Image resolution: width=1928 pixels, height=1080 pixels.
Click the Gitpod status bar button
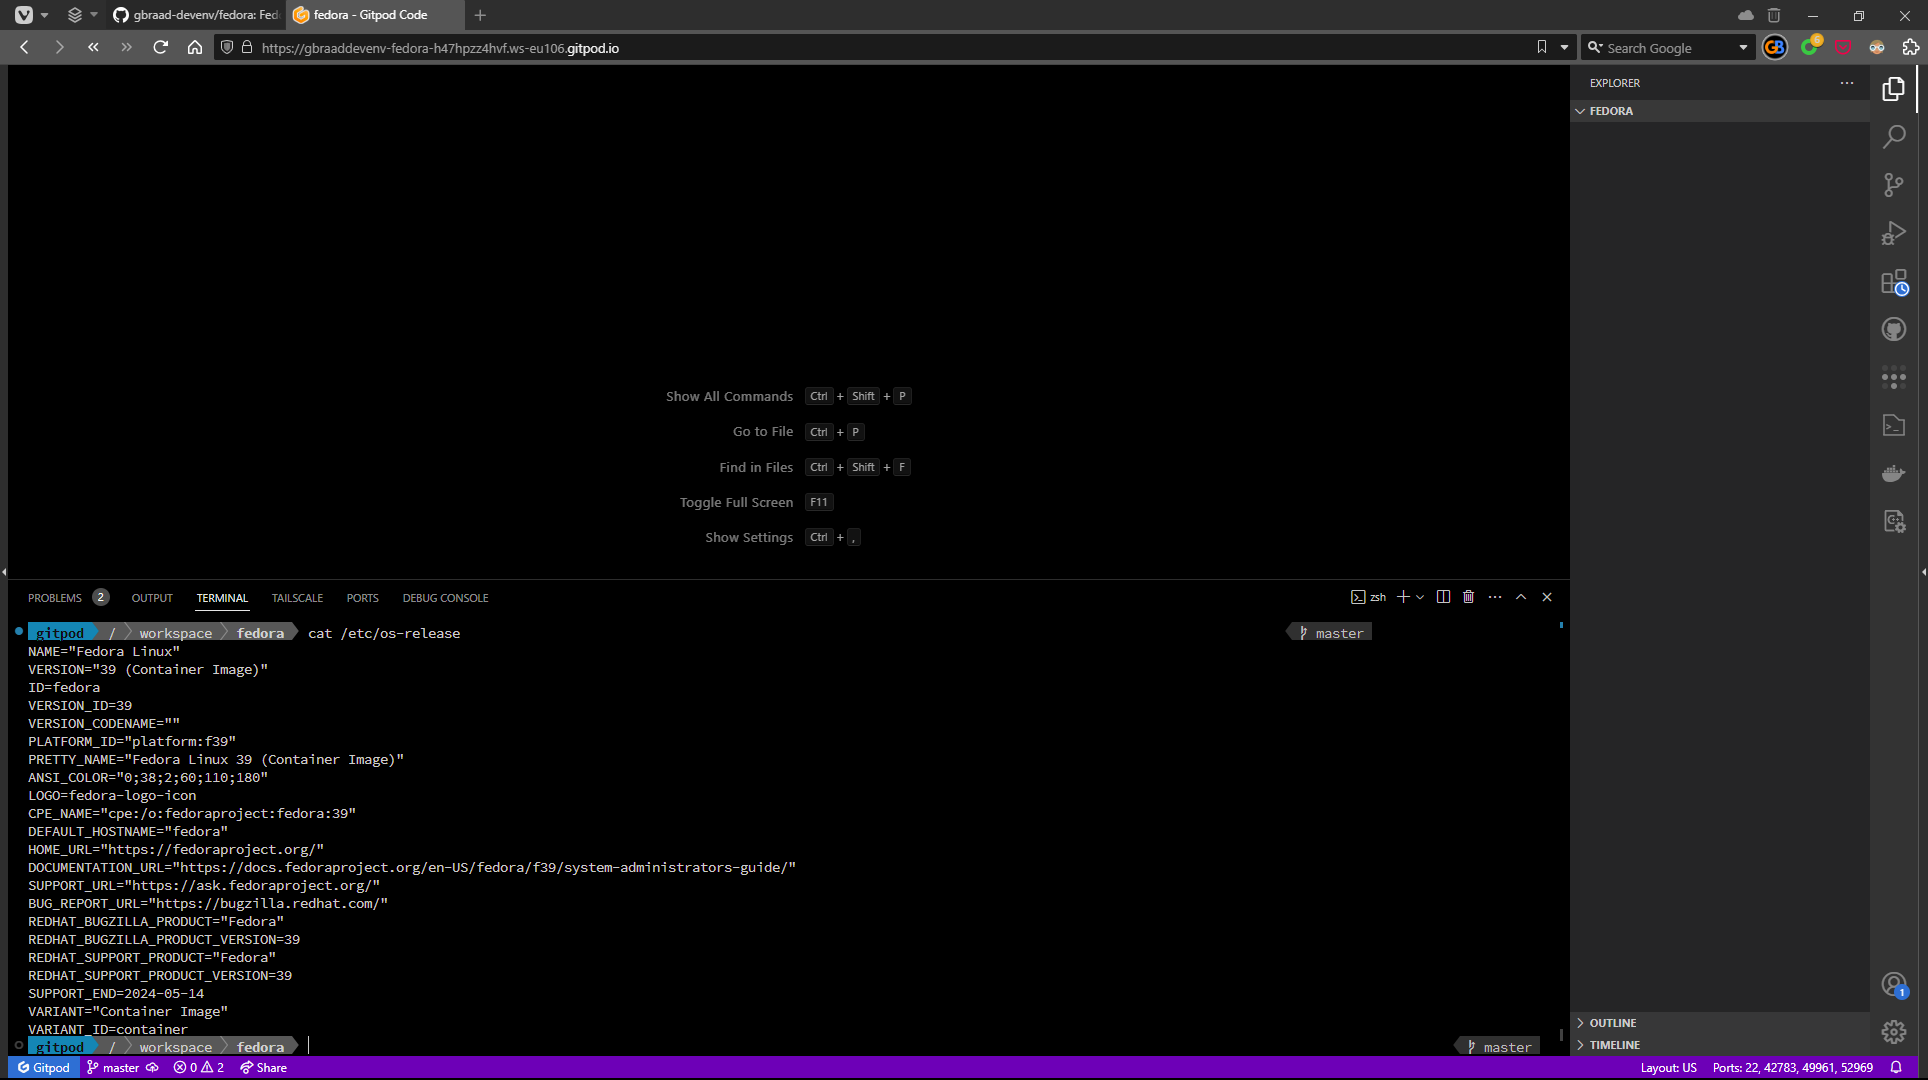point(43,1068)
